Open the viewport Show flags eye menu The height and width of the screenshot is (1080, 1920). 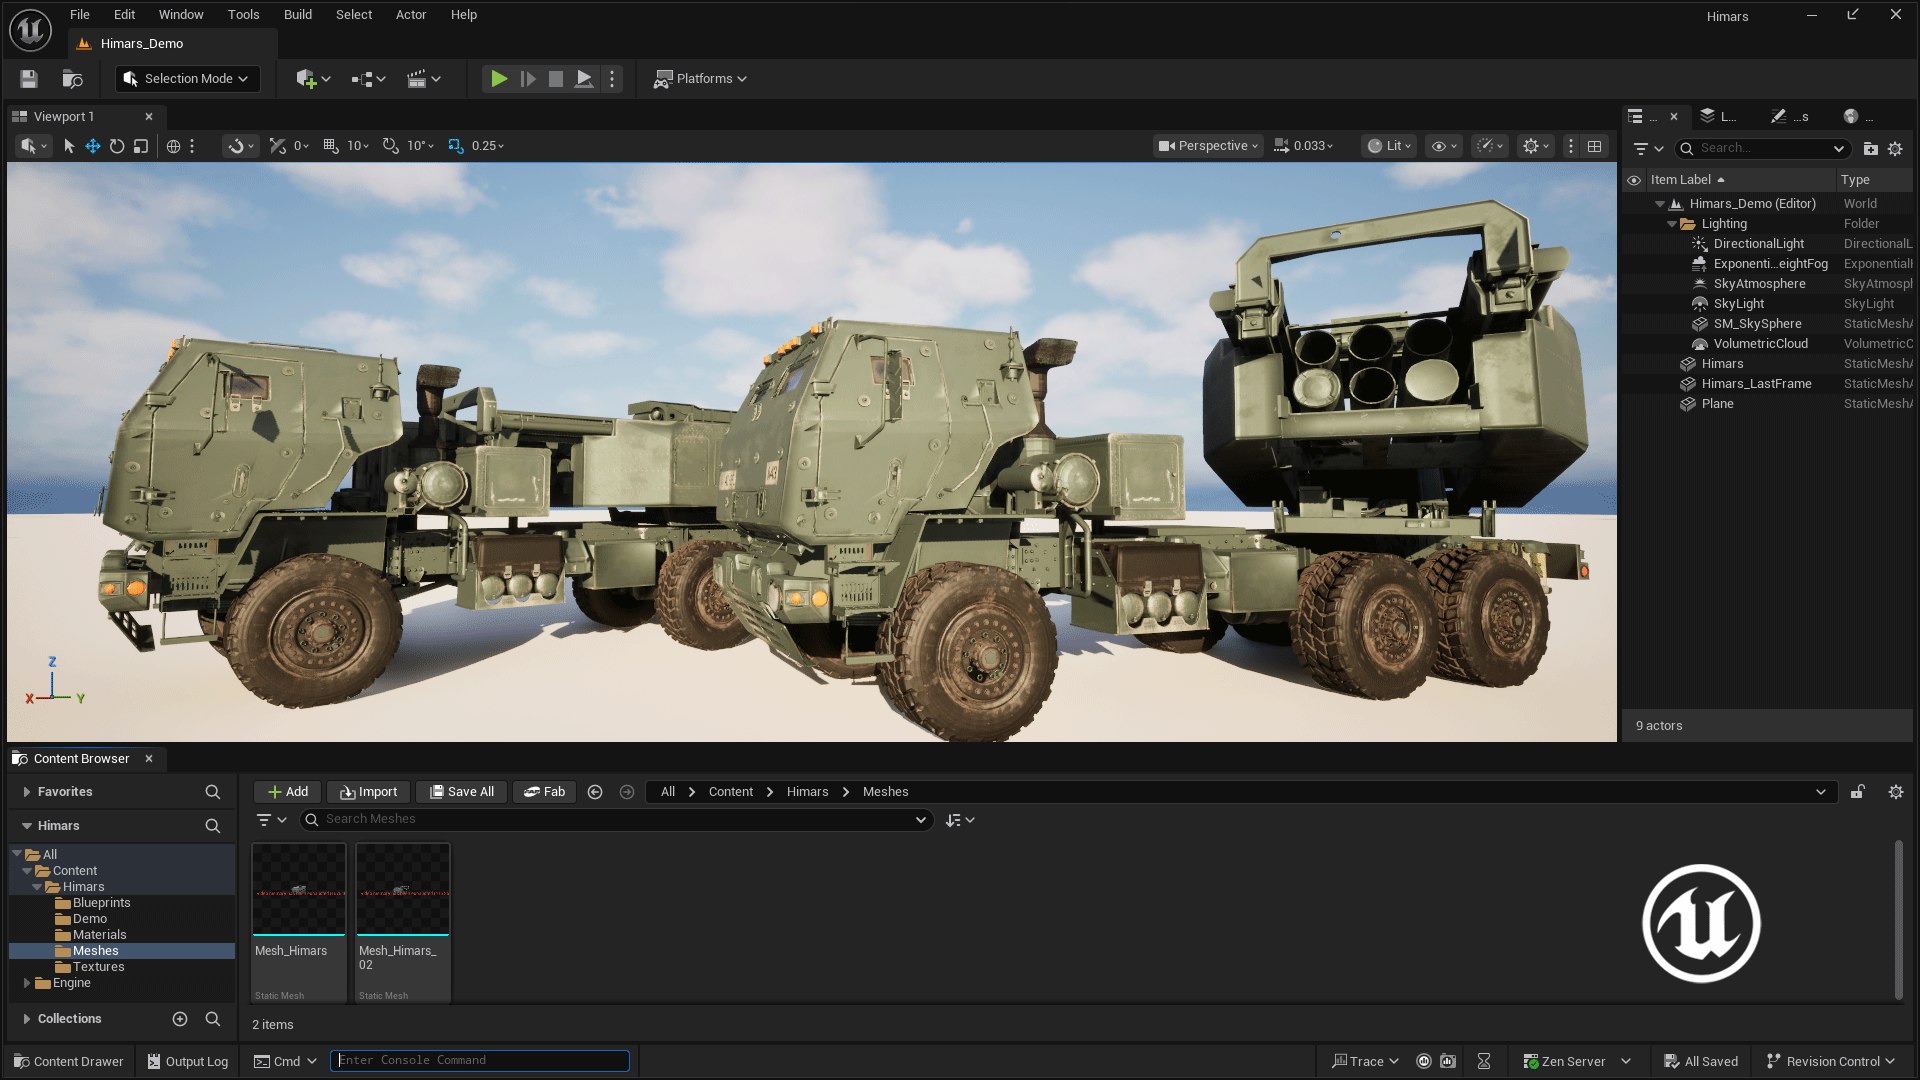coord(1444,146)
